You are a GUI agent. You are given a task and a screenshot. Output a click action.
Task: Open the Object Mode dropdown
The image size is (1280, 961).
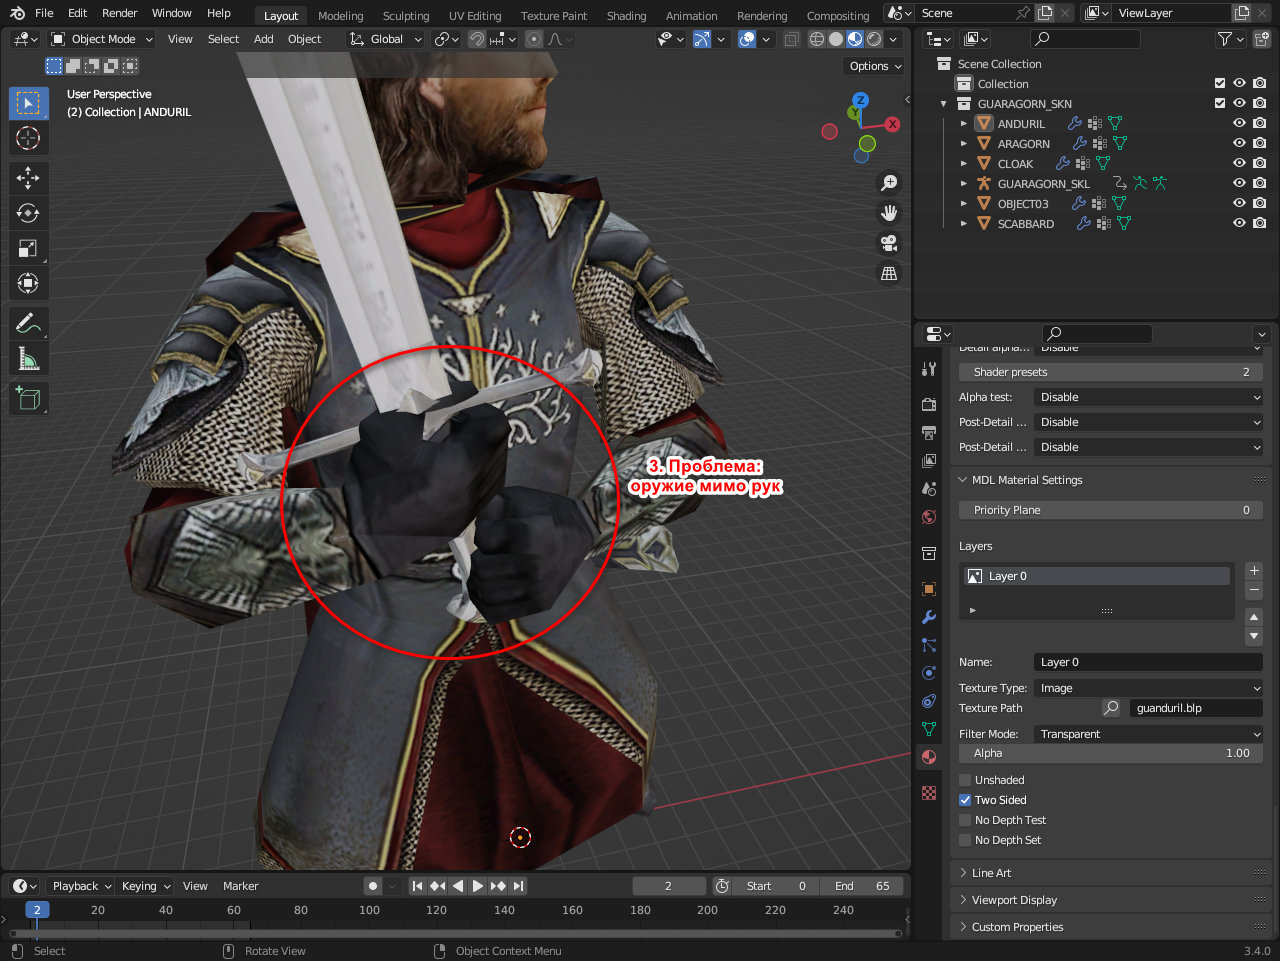pos(102,39)
